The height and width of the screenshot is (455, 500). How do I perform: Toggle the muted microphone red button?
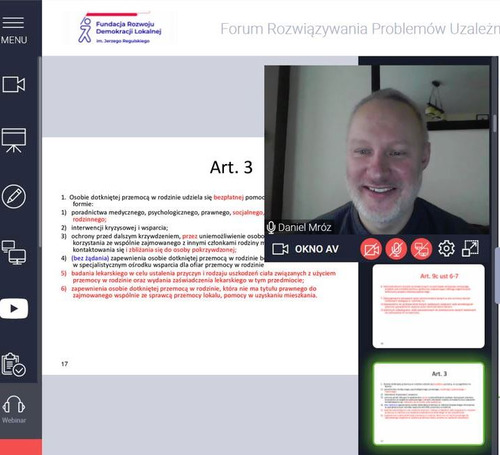pyautogui.click(x=396, y=249)
